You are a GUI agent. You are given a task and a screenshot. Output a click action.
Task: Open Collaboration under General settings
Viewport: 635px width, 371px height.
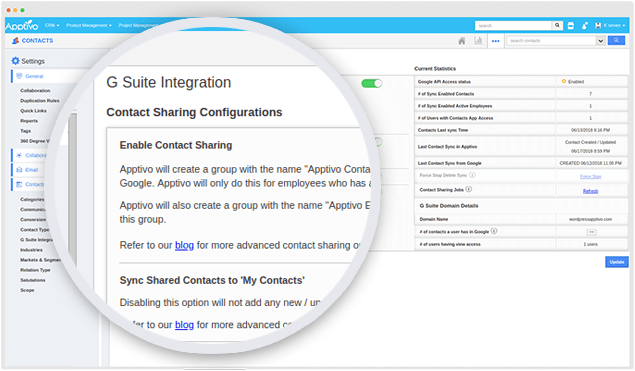click(35, 90)
